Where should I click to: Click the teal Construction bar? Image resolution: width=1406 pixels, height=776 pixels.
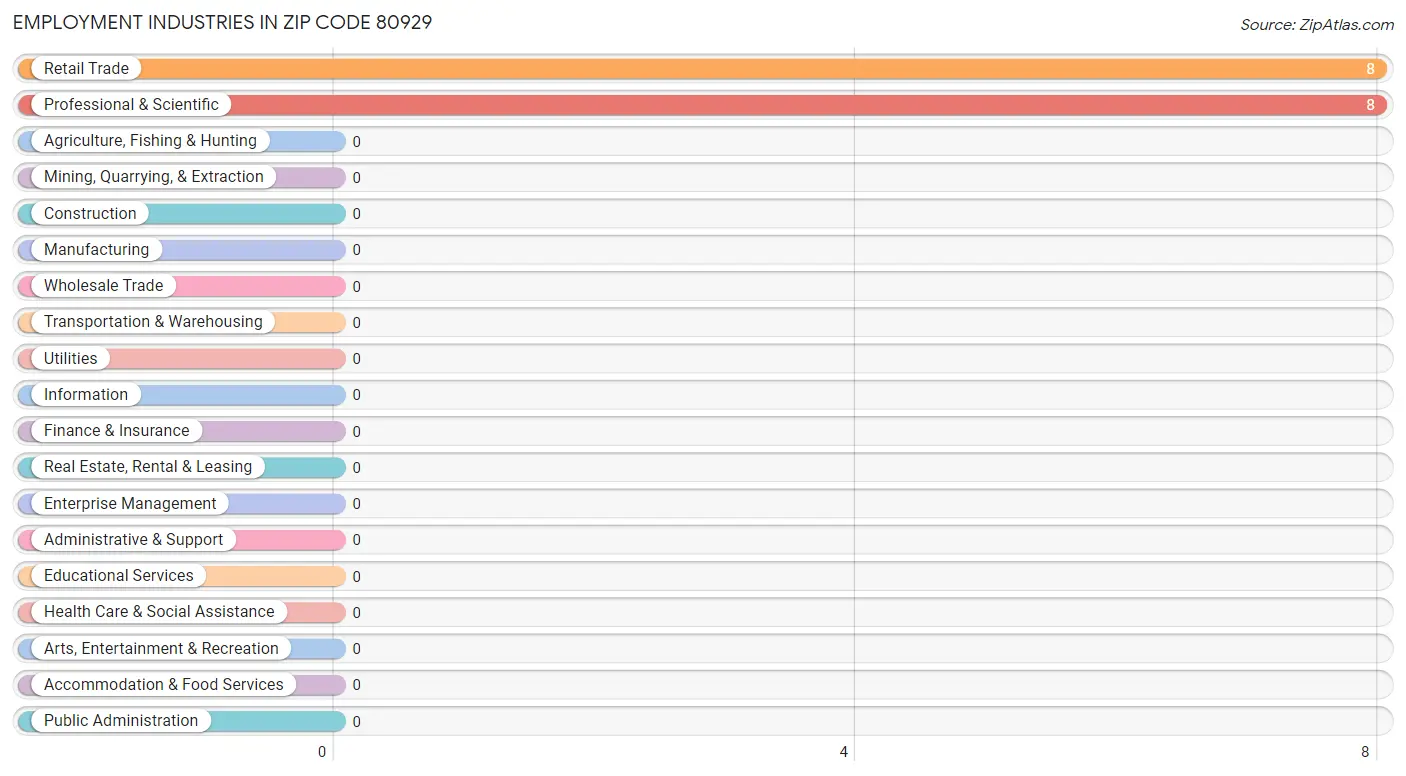(x=181, y=213)
